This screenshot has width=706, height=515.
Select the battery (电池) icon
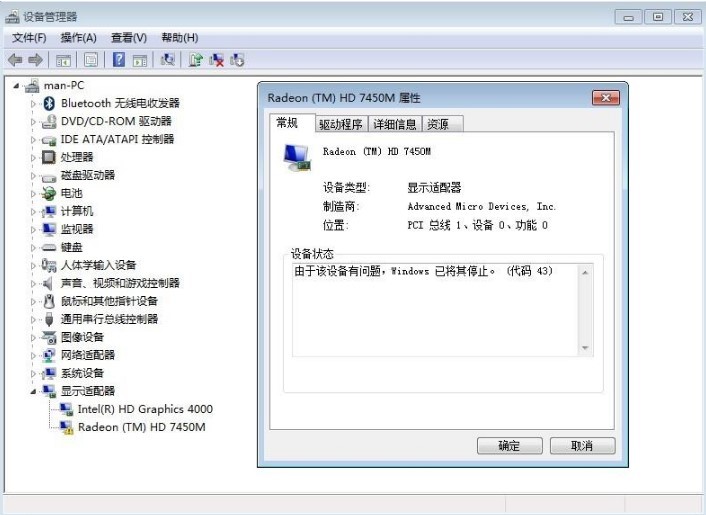tap(49, 194)
